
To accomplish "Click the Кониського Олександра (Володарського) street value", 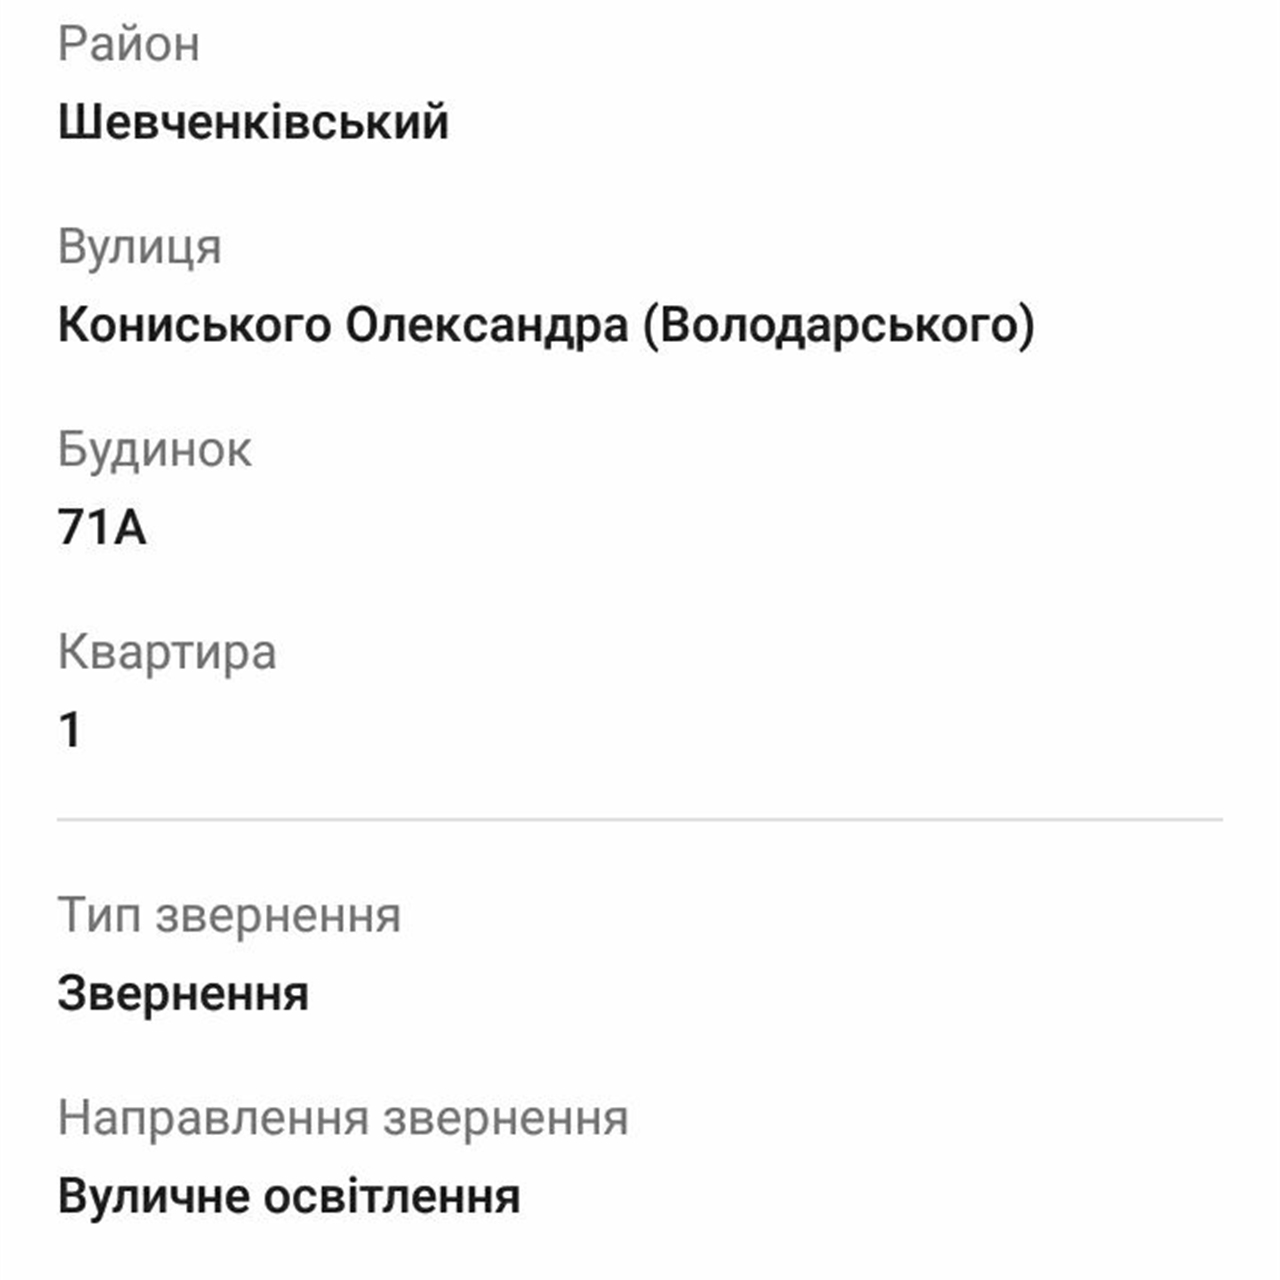I will tap(546, 325).
